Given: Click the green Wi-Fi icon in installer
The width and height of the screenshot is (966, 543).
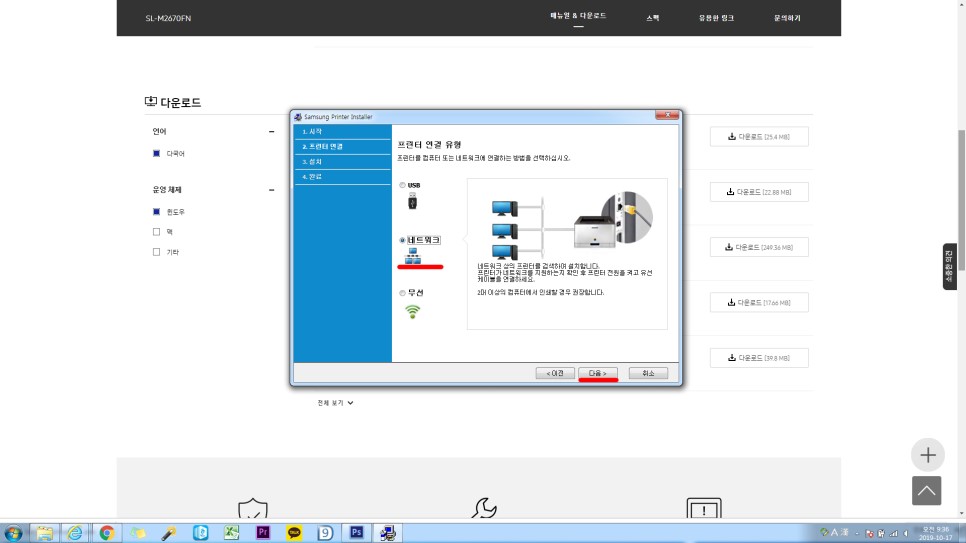Looking at the screenshot, I should (413, 311).
